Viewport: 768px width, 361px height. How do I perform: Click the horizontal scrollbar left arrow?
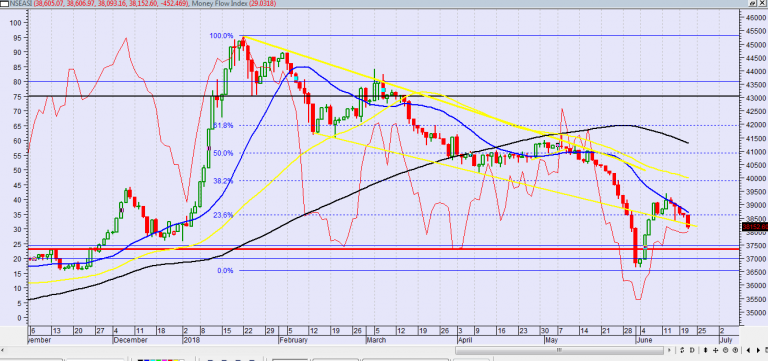[2, 350]
